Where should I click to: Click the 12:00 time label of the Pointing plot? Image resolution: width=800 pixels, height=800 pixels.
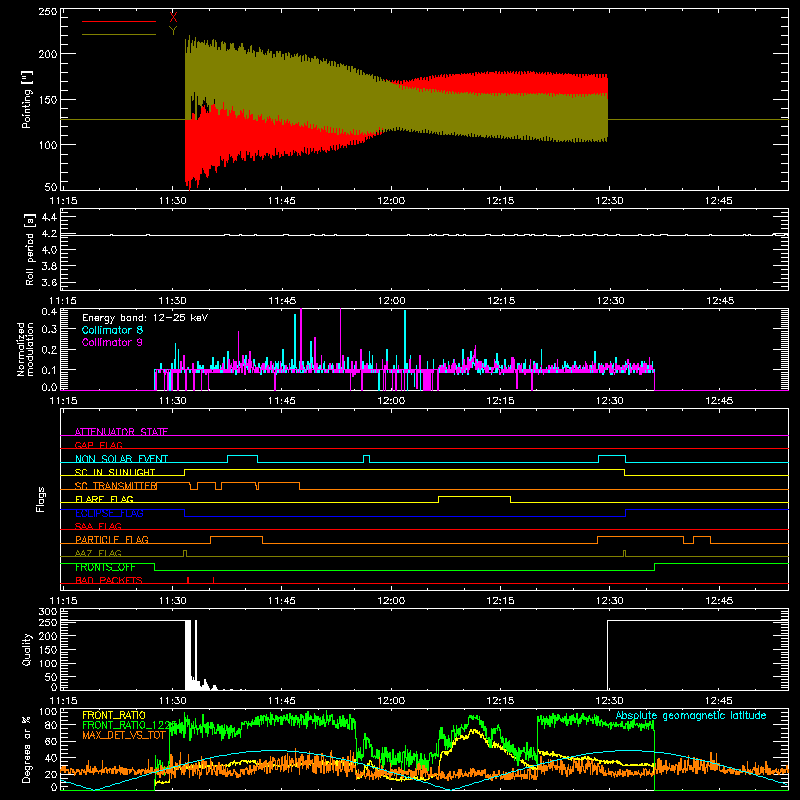[391, 201]
